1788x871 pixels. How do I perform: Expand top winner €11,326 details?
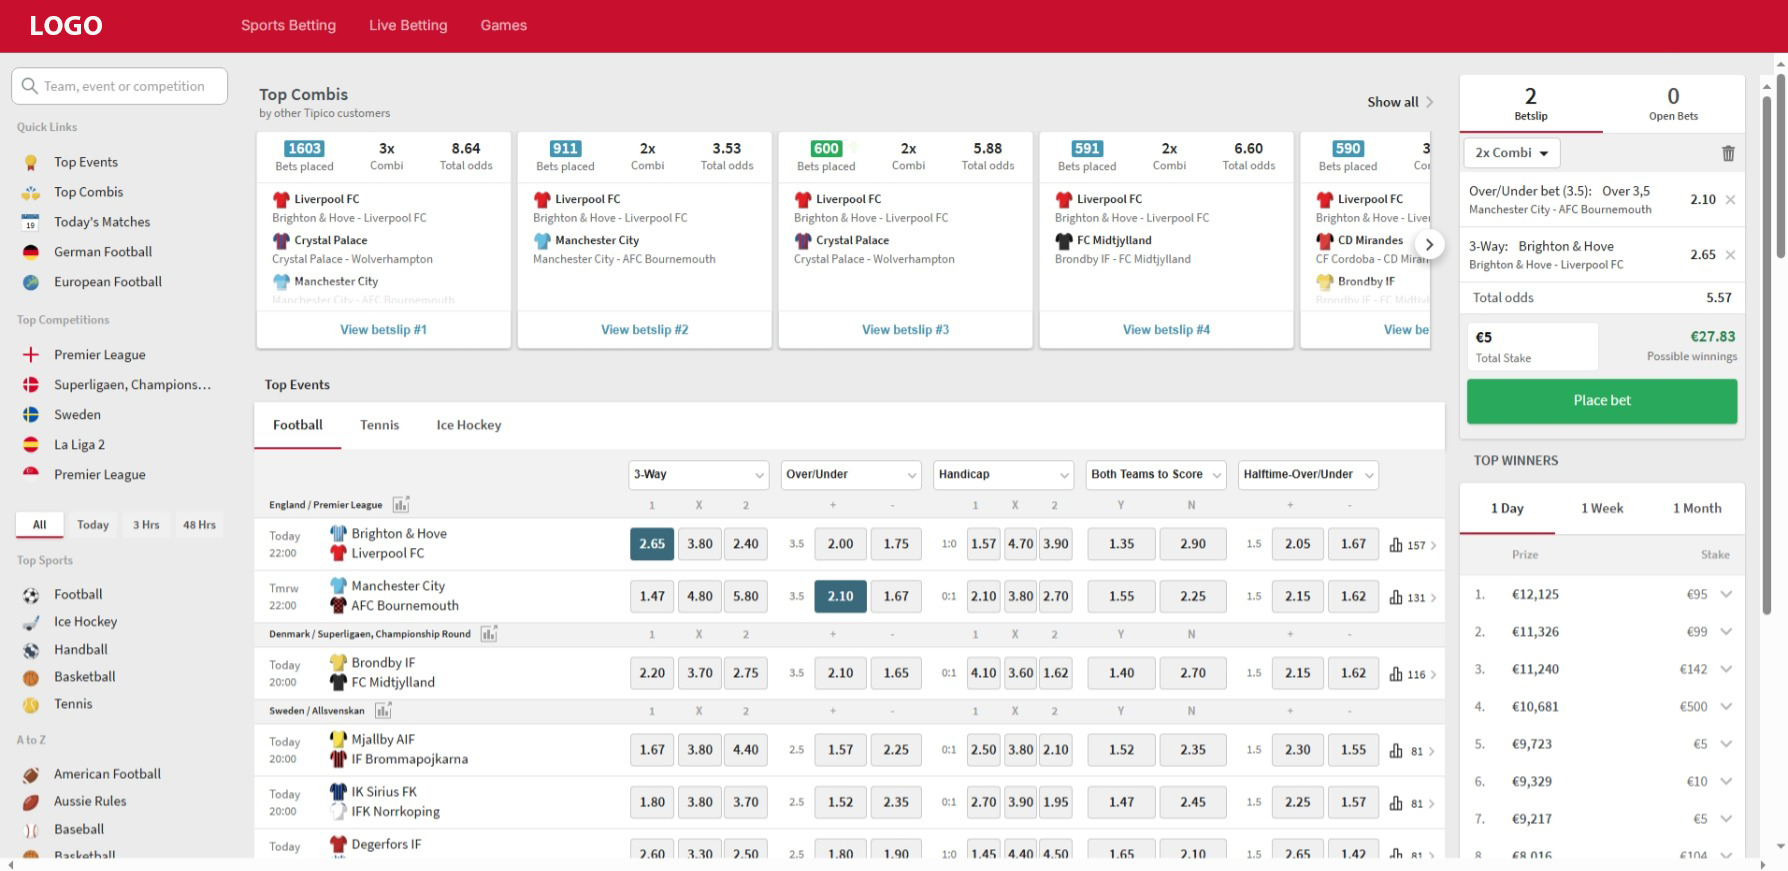tap(1726, 632)
